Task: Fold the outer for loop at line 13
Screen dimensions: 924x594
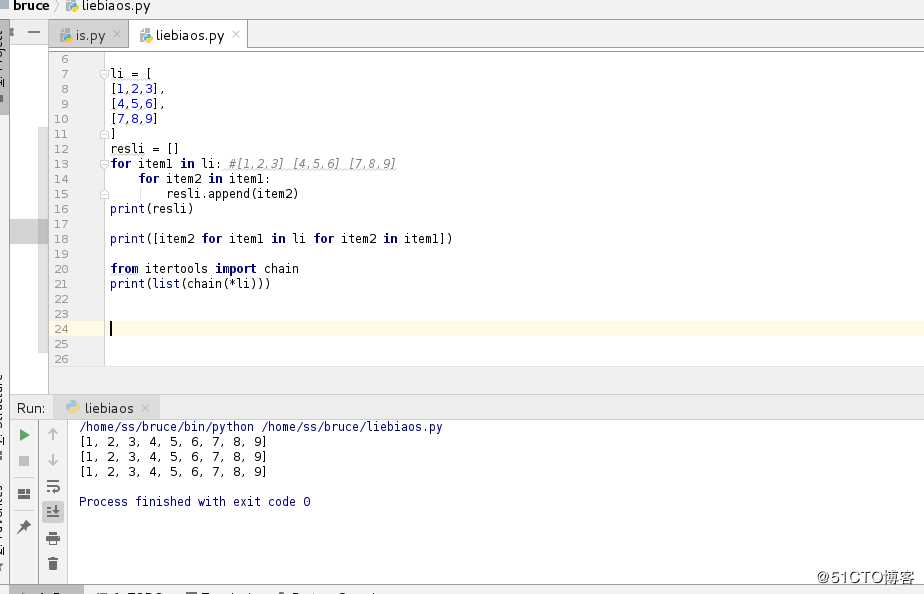Action: (104, 164)
